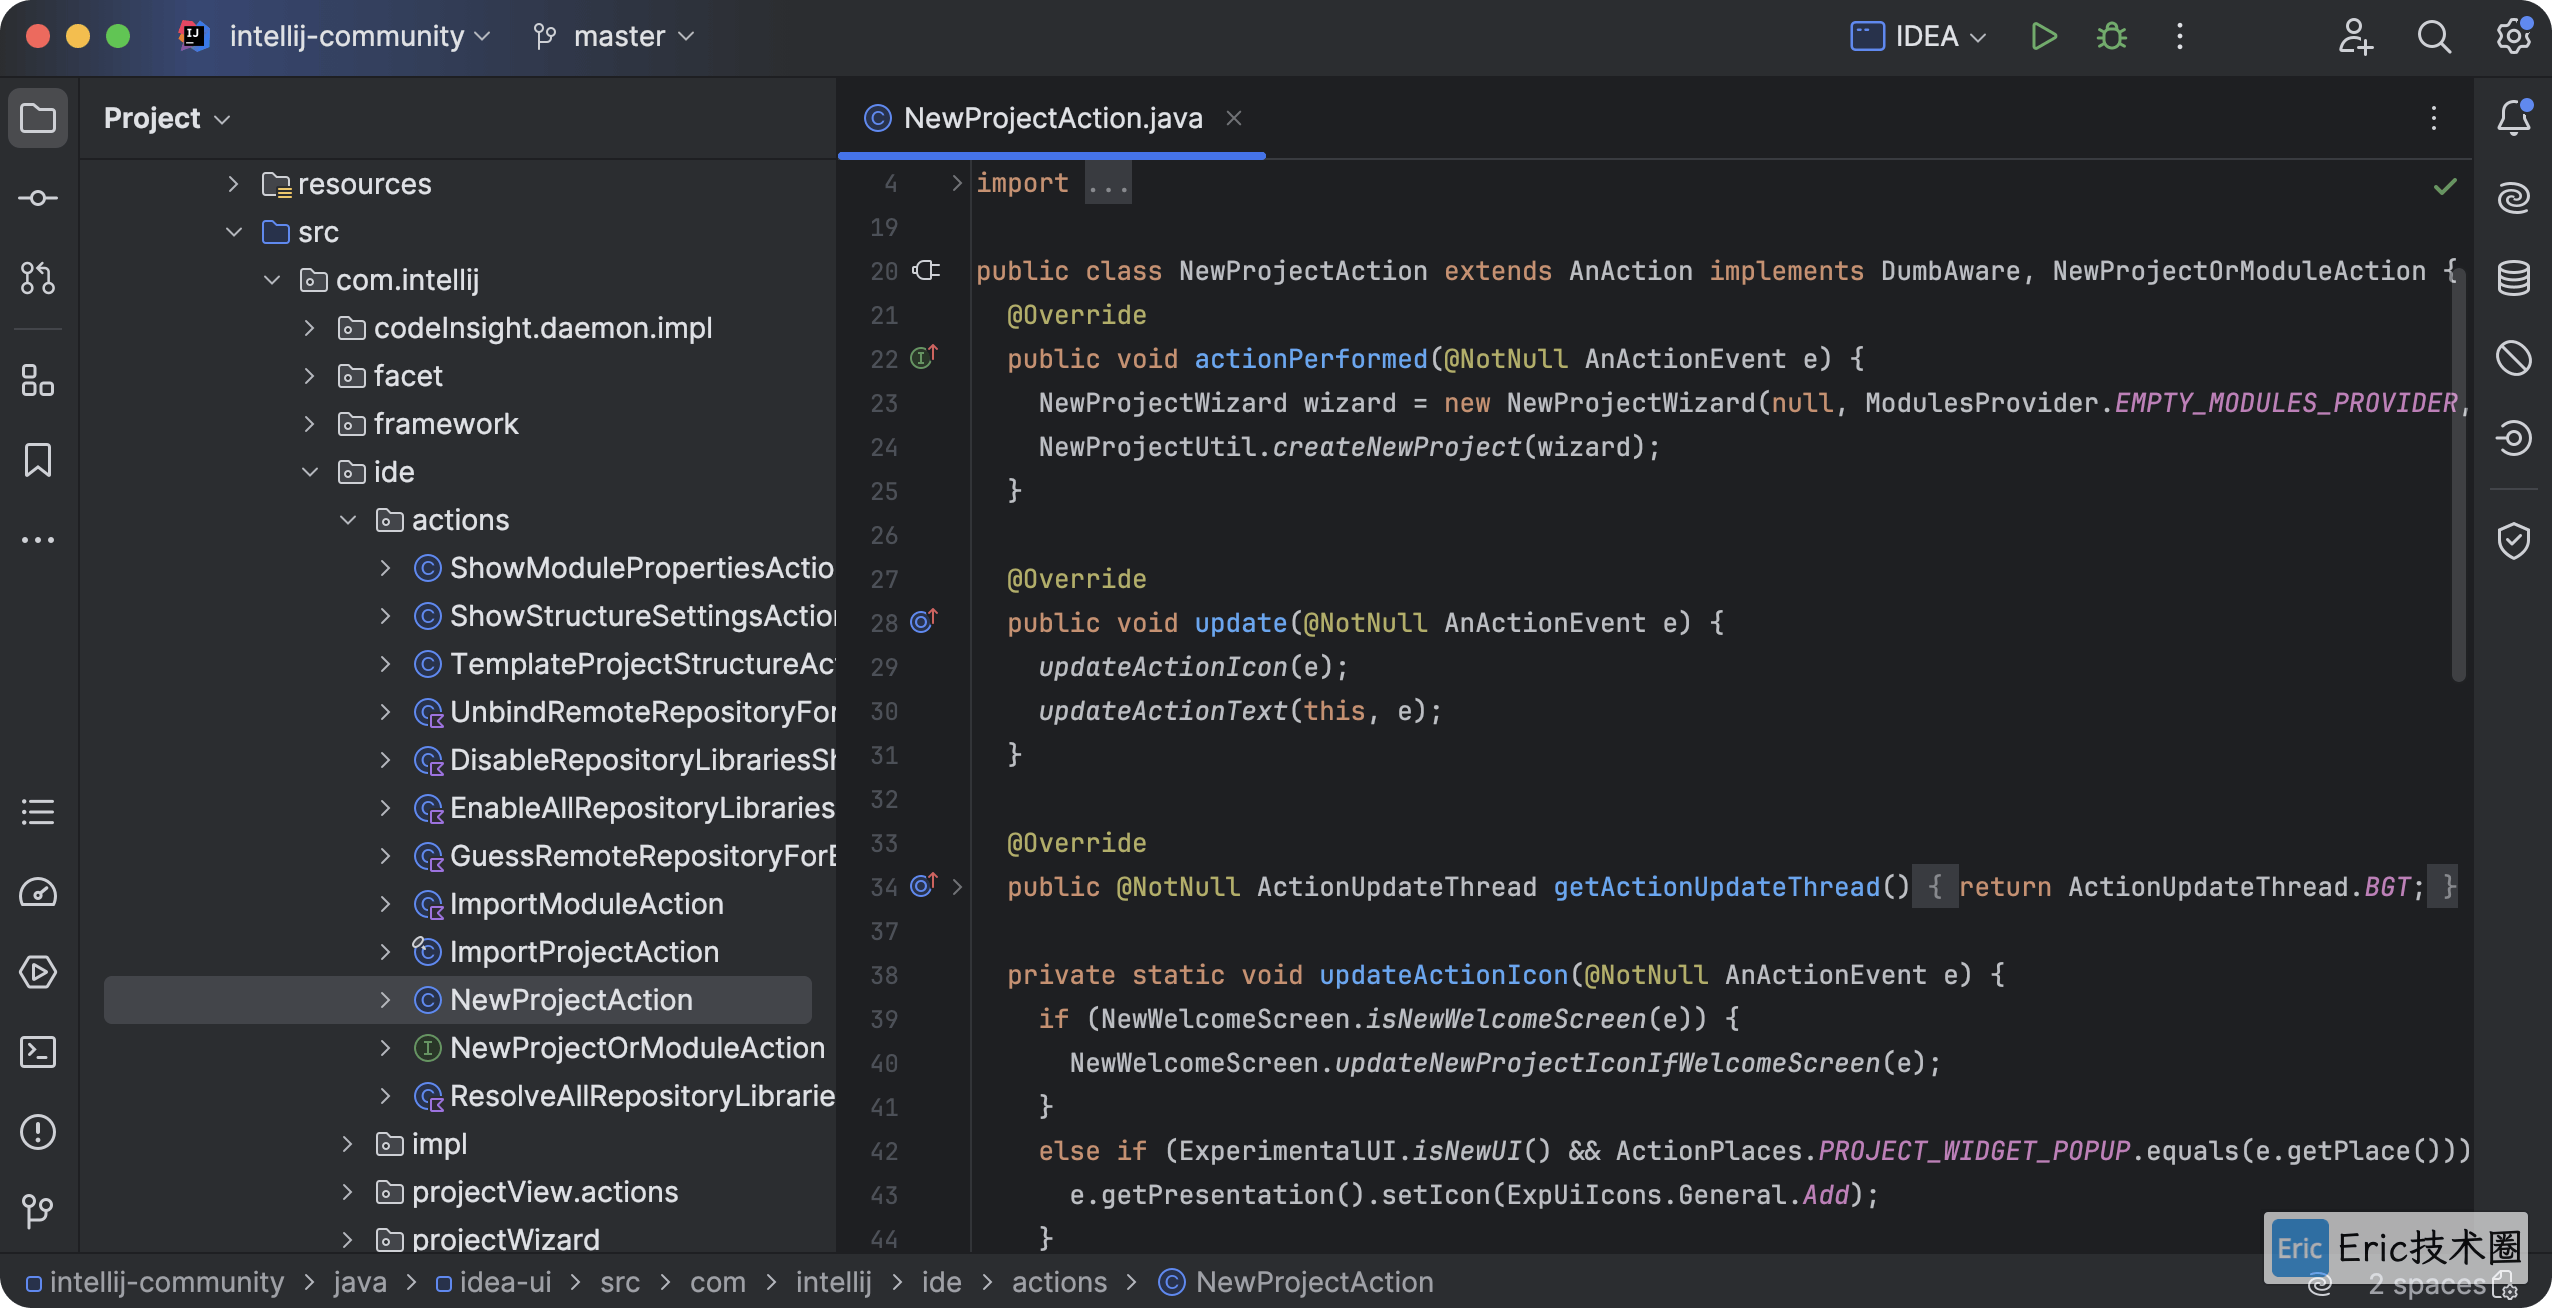Open the editor tab options menu

pos(2434,118)
